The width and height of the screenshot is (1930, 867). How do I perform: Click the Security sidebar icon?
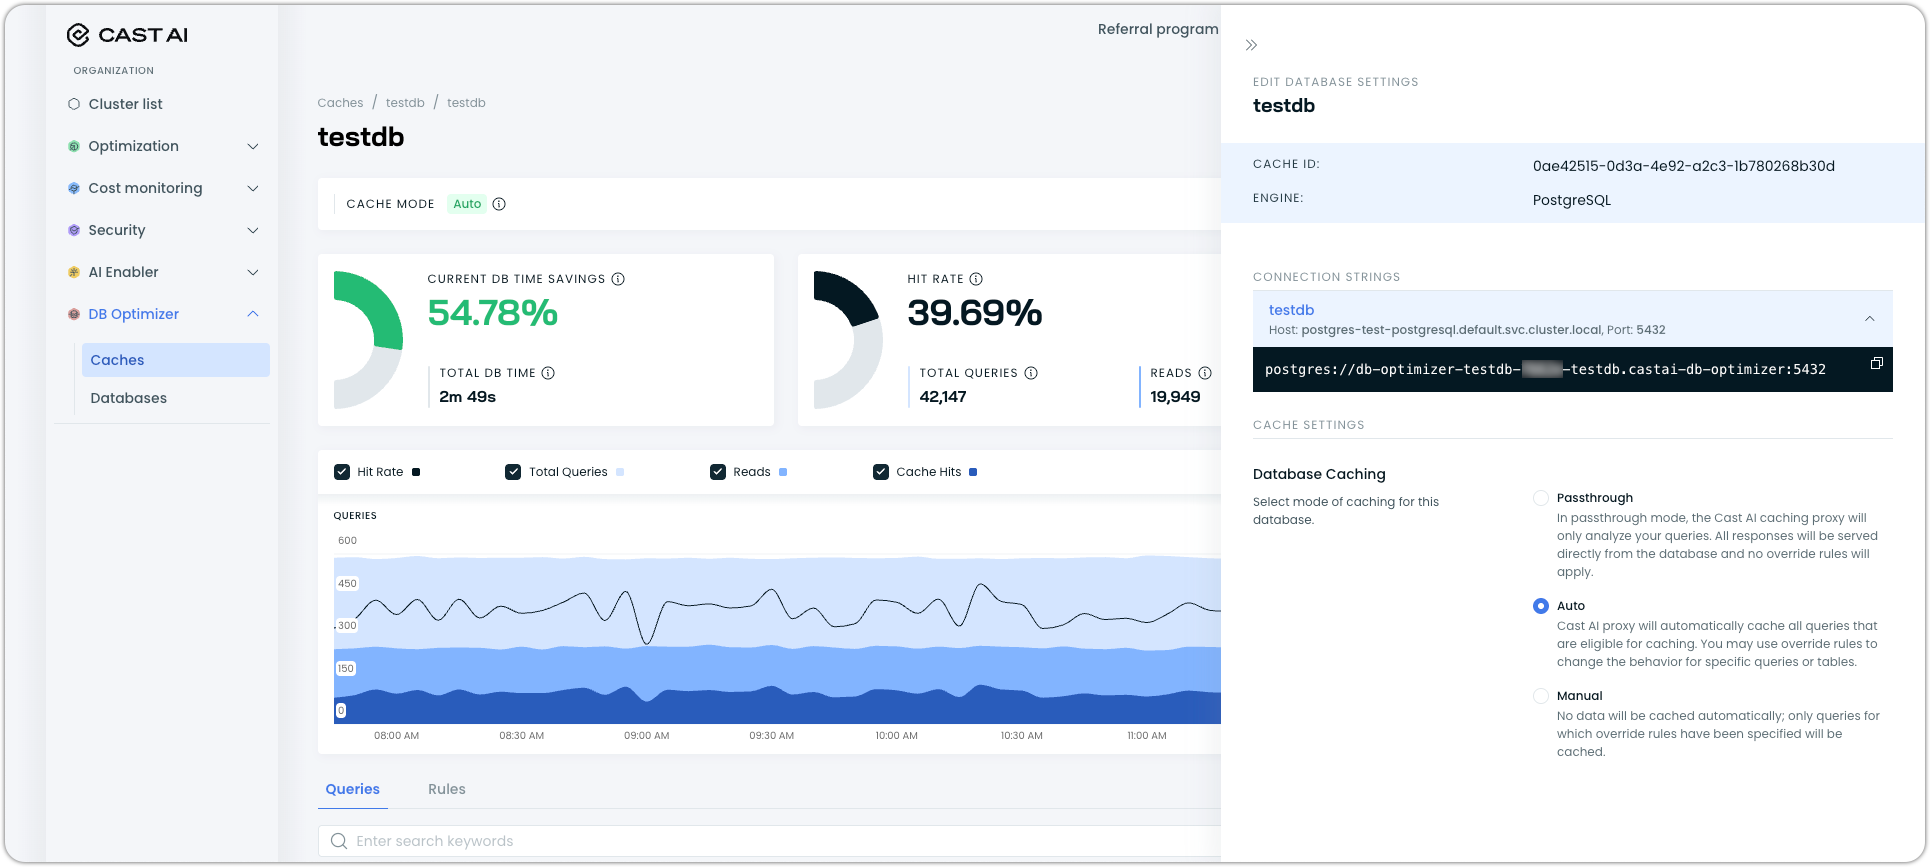pos(74,230)
